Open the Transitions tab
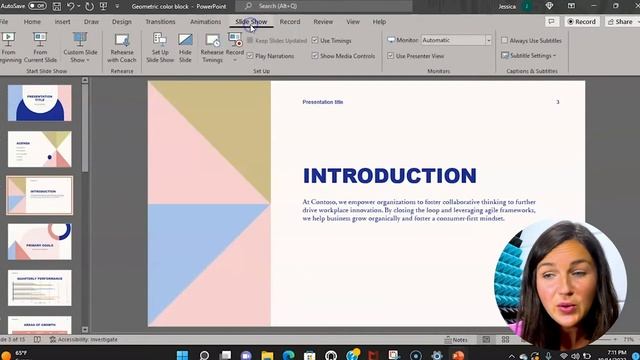 coord(160,22)
